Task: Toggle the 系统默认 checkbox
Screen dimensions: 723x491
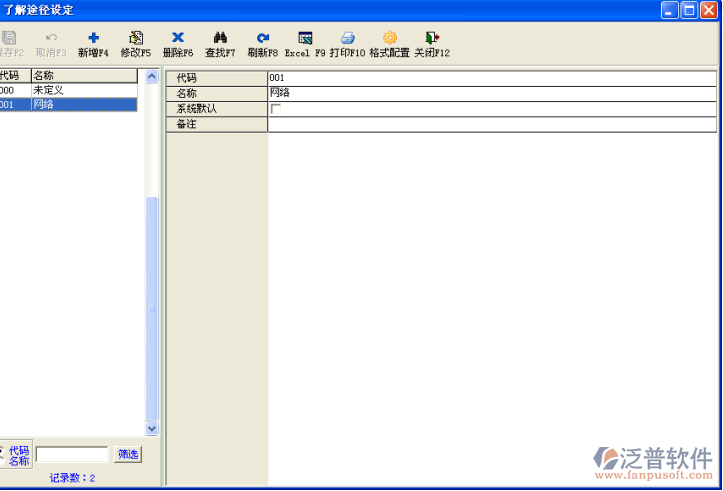Action: tap(276, 109)
